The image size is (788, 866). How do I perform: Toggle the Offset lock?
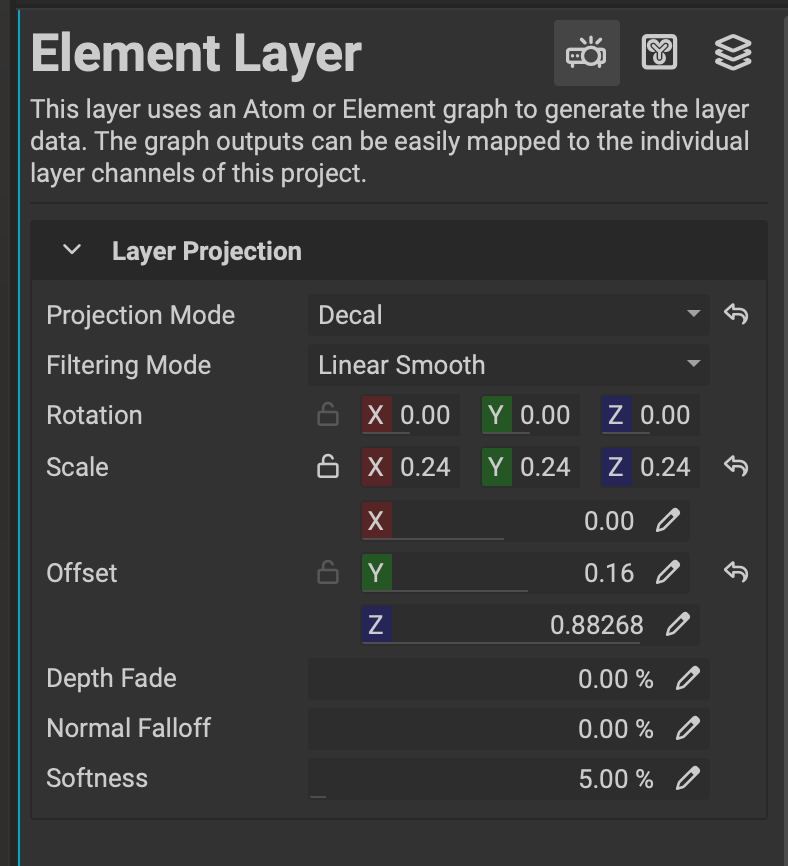[x=328, y=573]
